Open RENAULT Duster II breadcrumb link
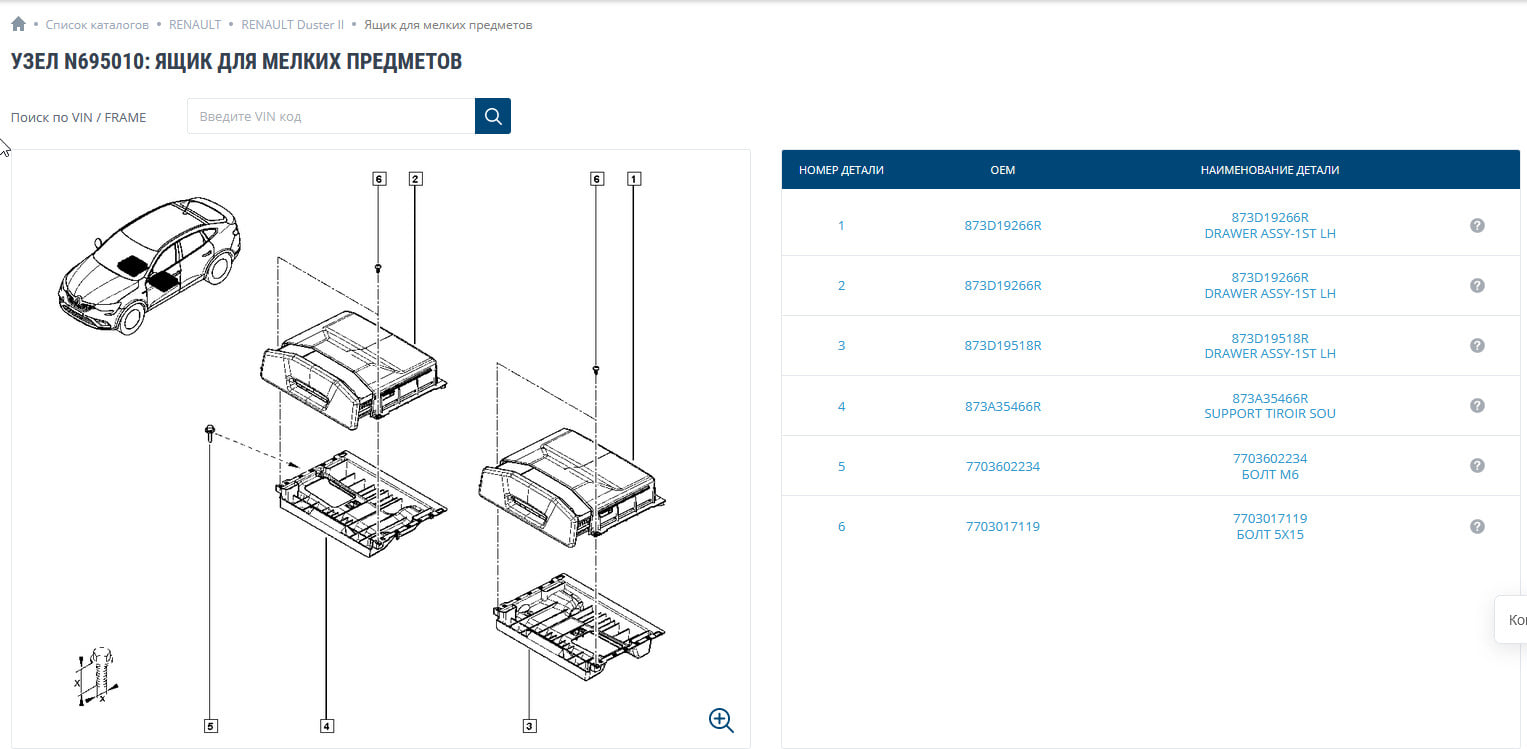The image size is (1527, 749). [292, 24]
